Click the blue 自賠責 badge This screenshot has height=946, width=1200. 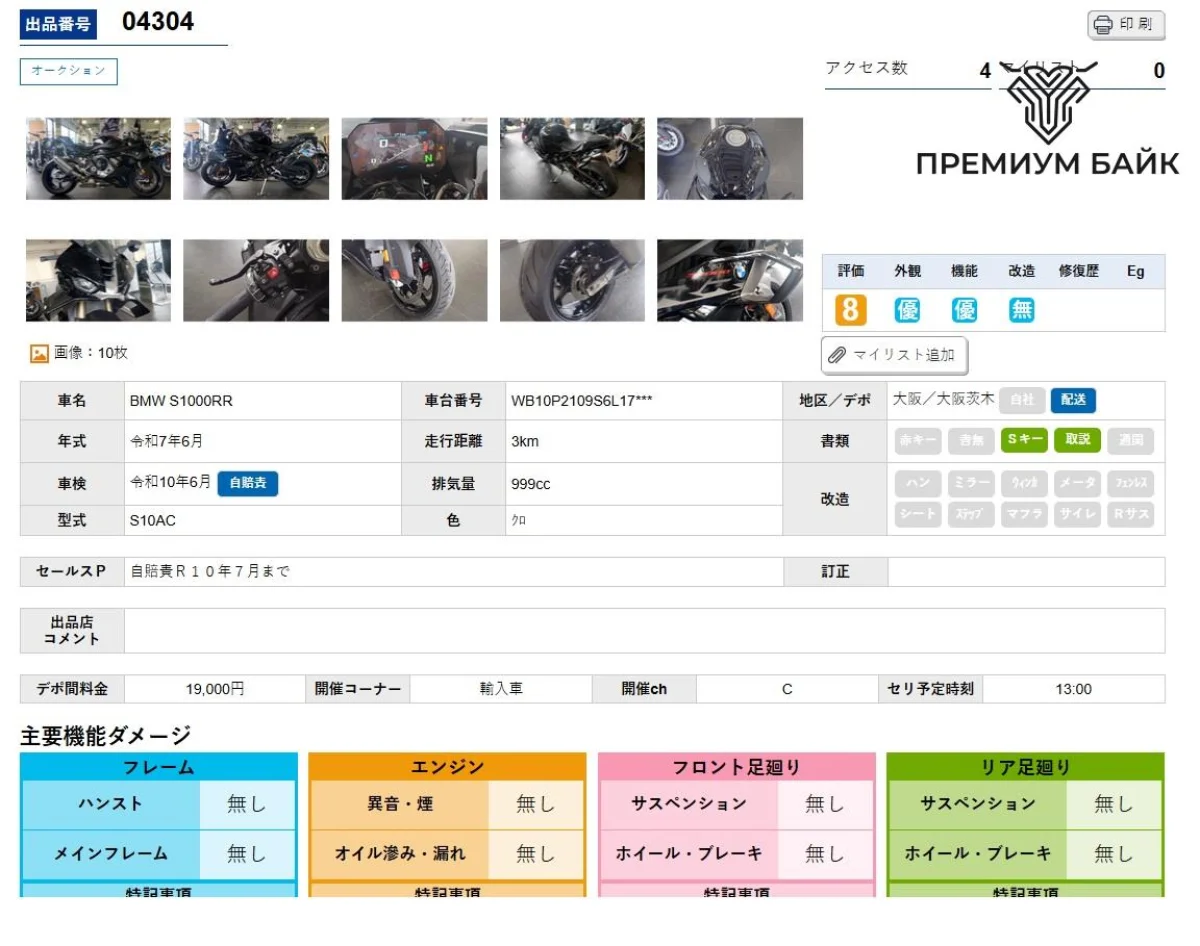coord(248,483)
